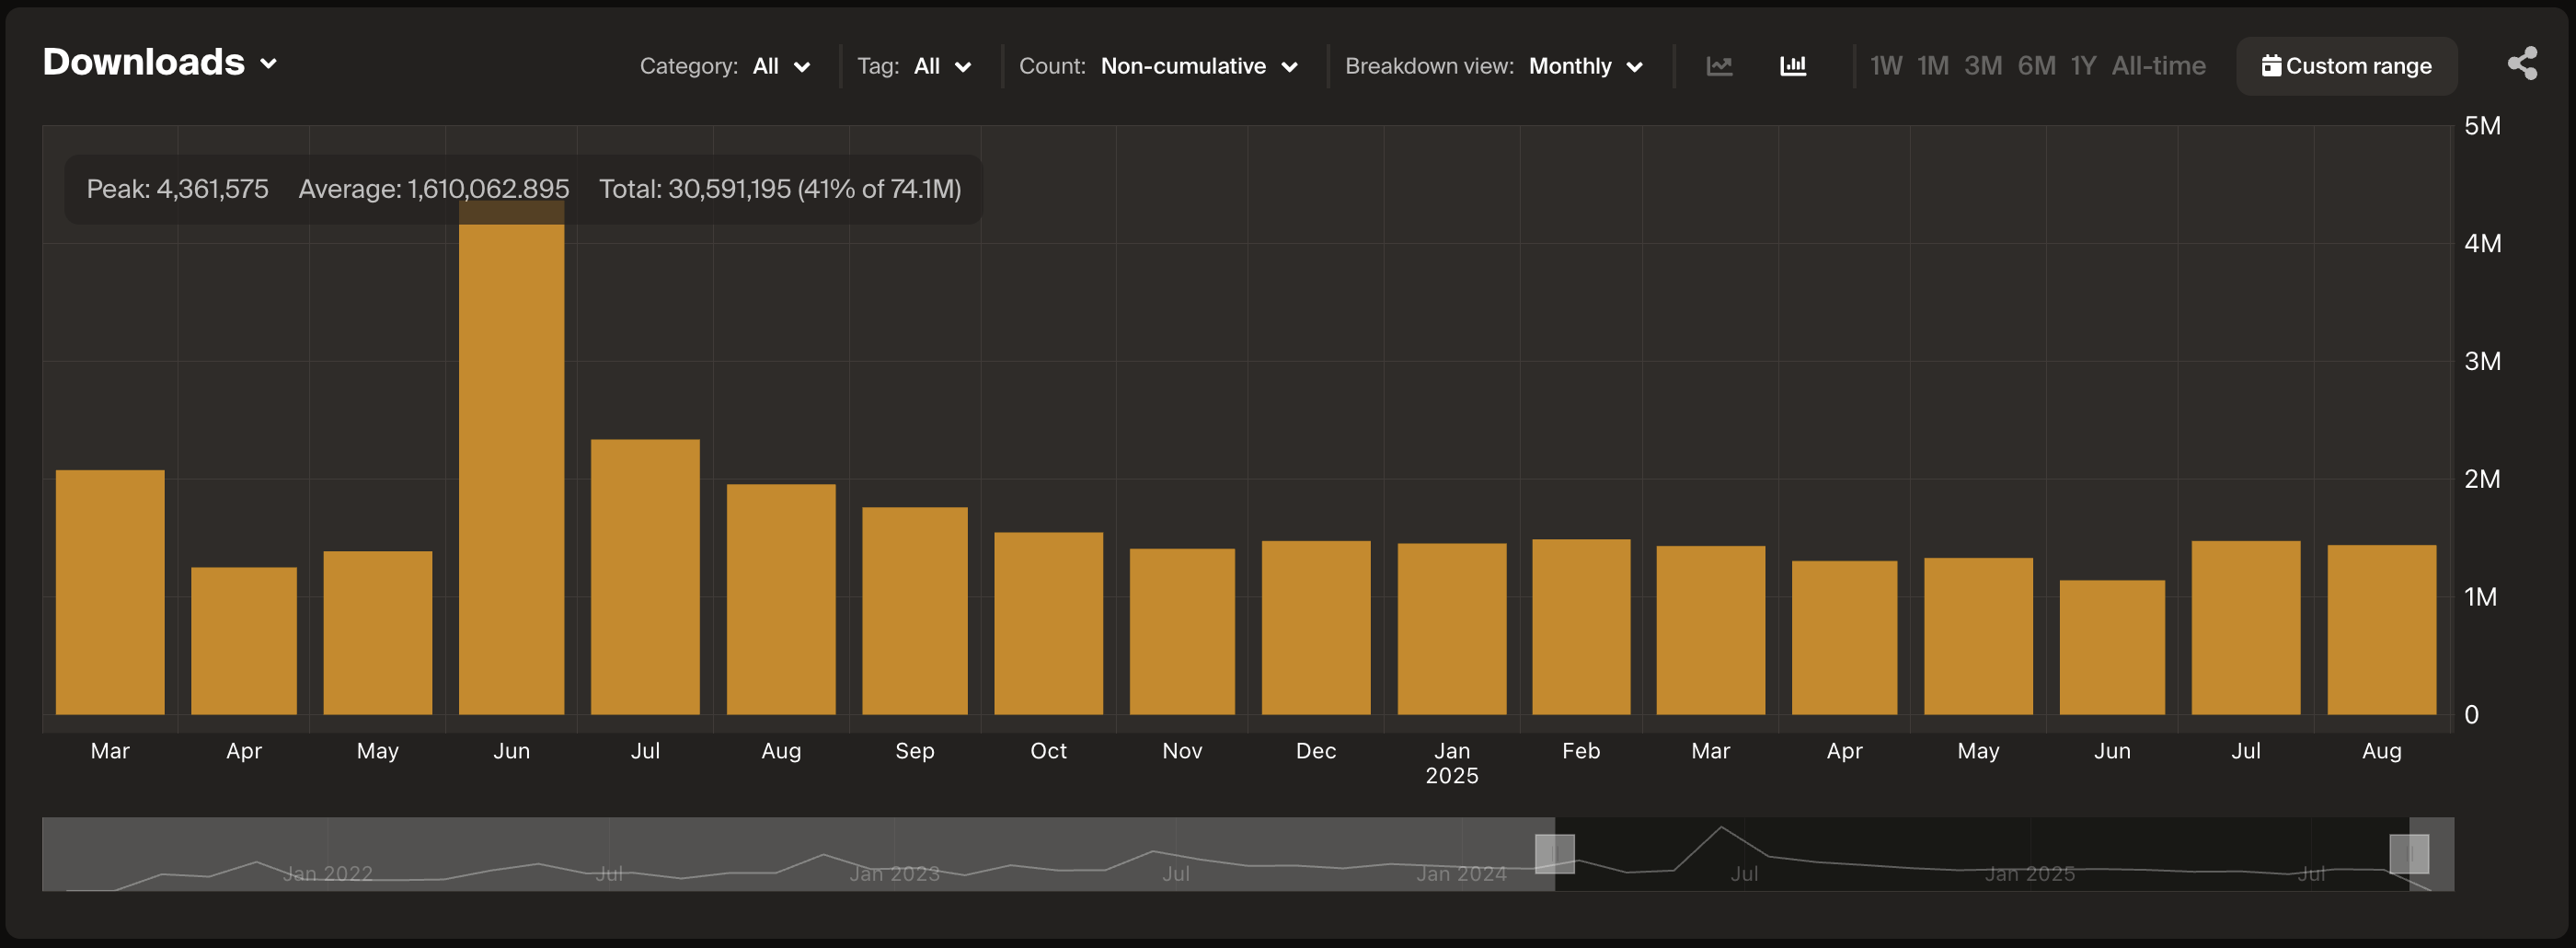Click the right handle of the timeline scrubber
Screen dimensions: 2576x948
click(x=2410, y=854)
